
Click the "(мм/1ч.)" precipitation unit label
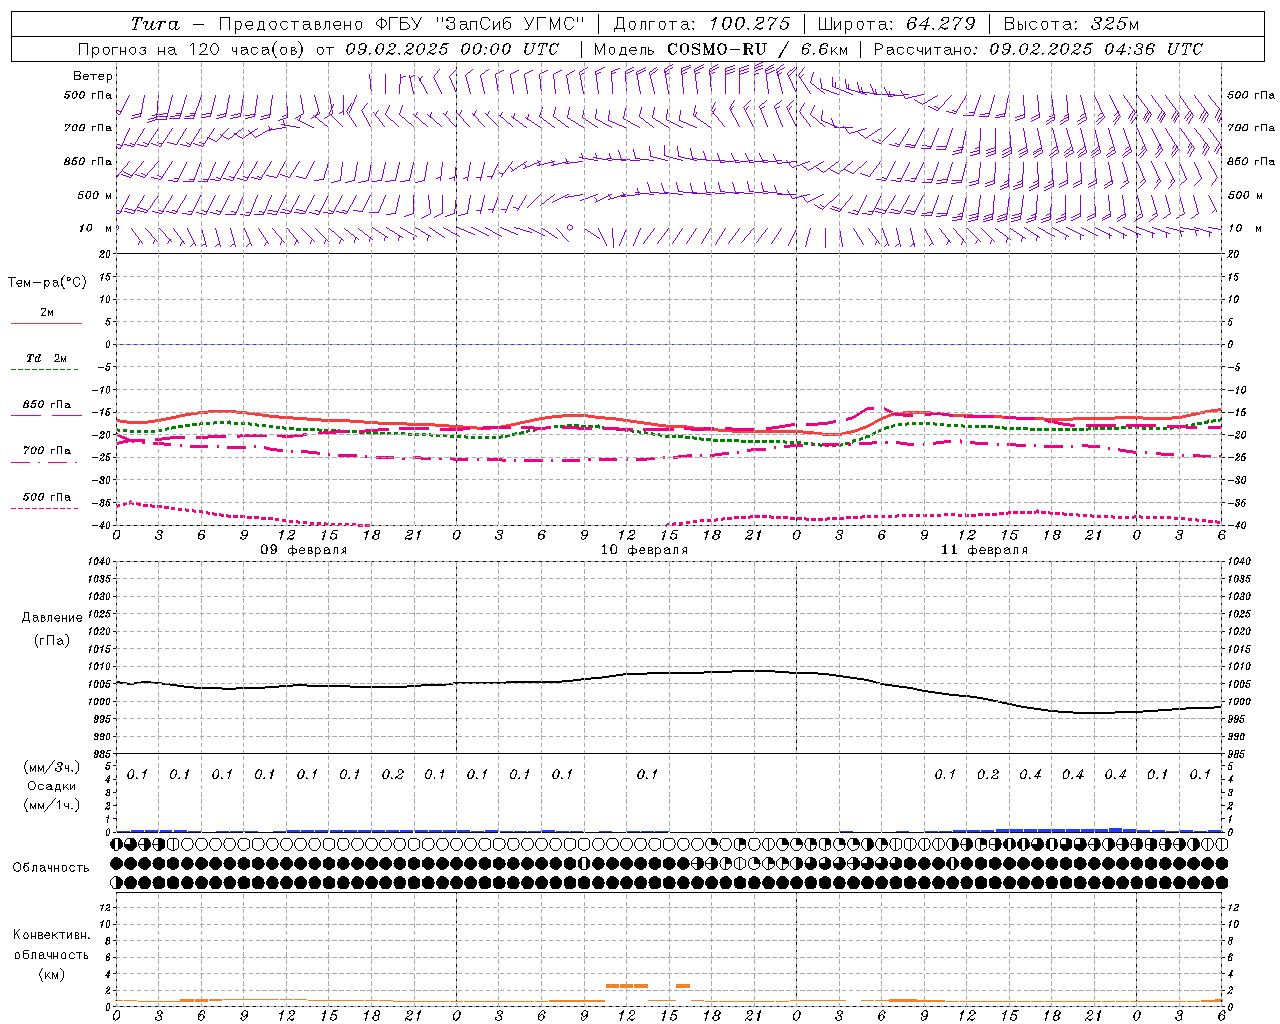(51, 805)
